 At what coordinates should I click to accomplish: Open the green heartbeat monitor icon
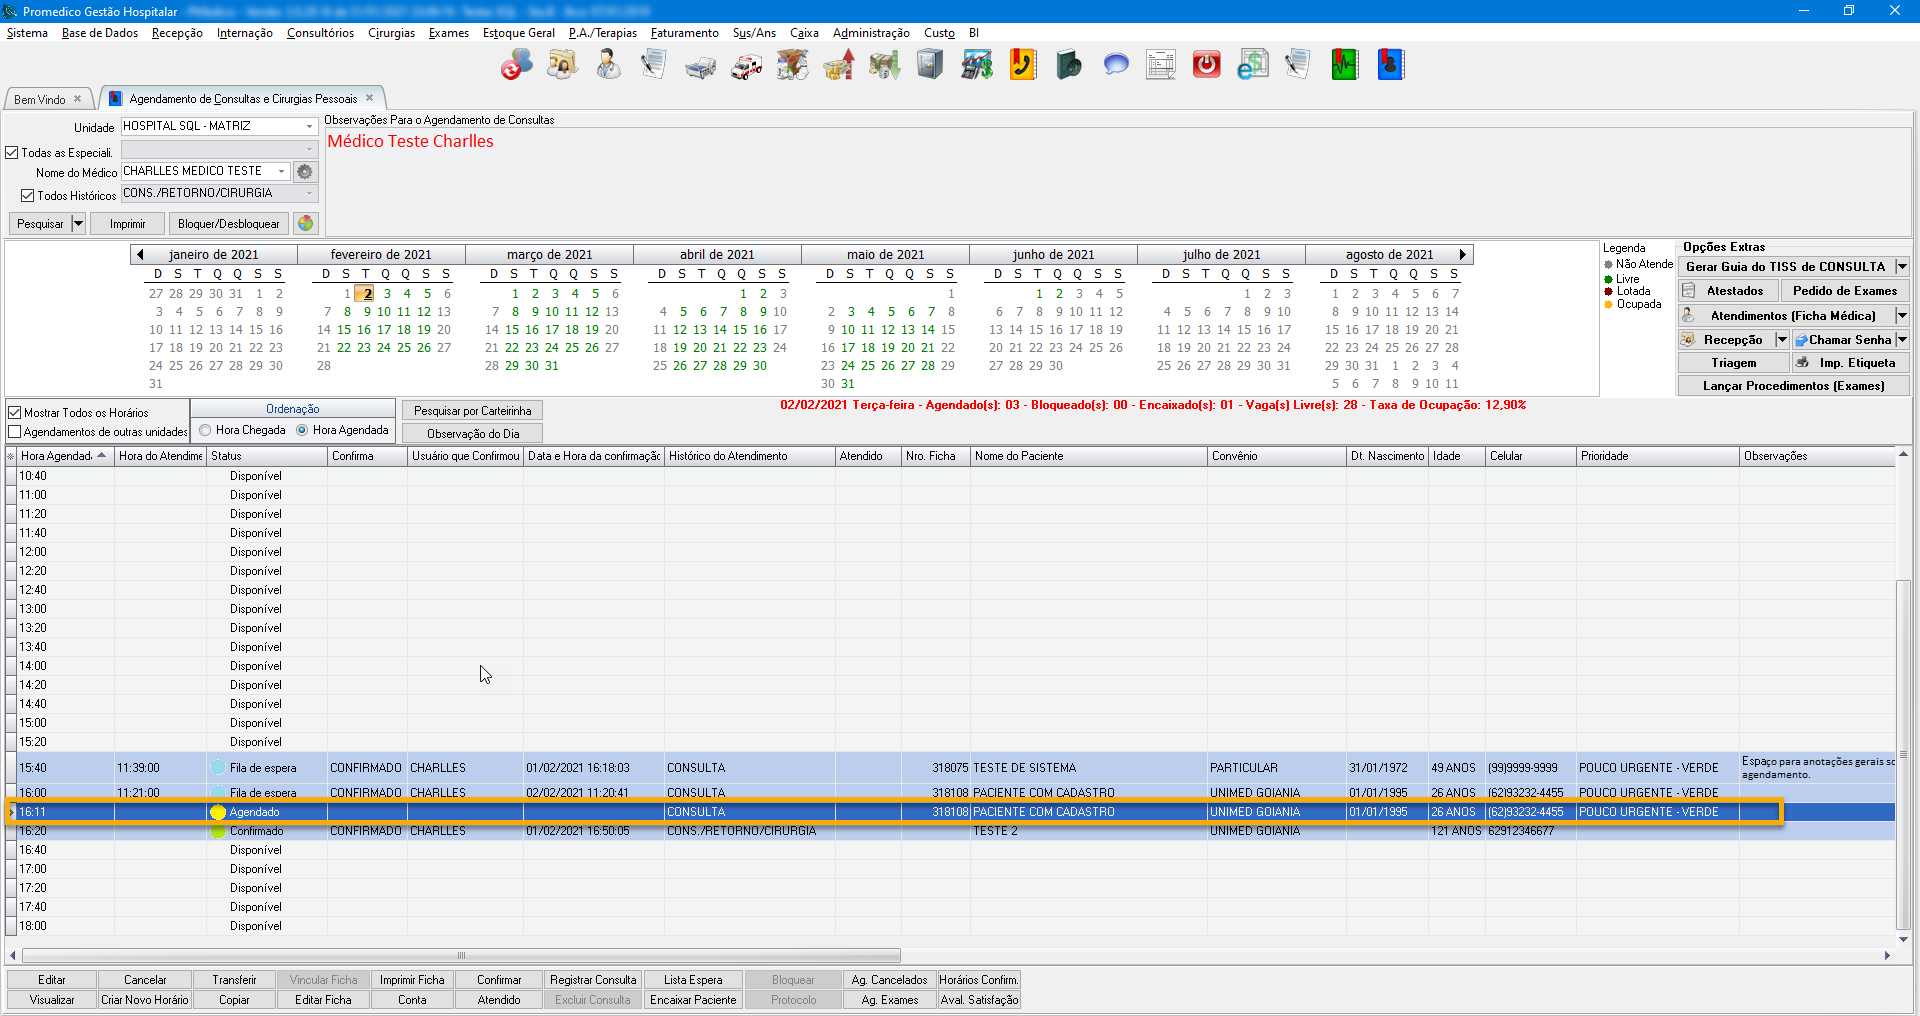click(1344, 66)
